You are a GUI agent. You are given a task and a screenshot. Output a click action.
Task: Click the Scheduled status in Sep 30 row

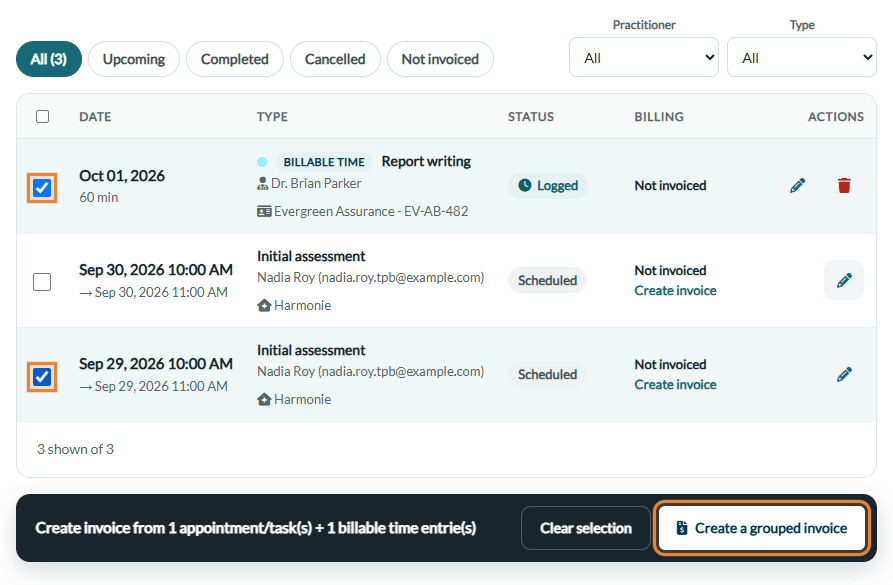point(547,280)
